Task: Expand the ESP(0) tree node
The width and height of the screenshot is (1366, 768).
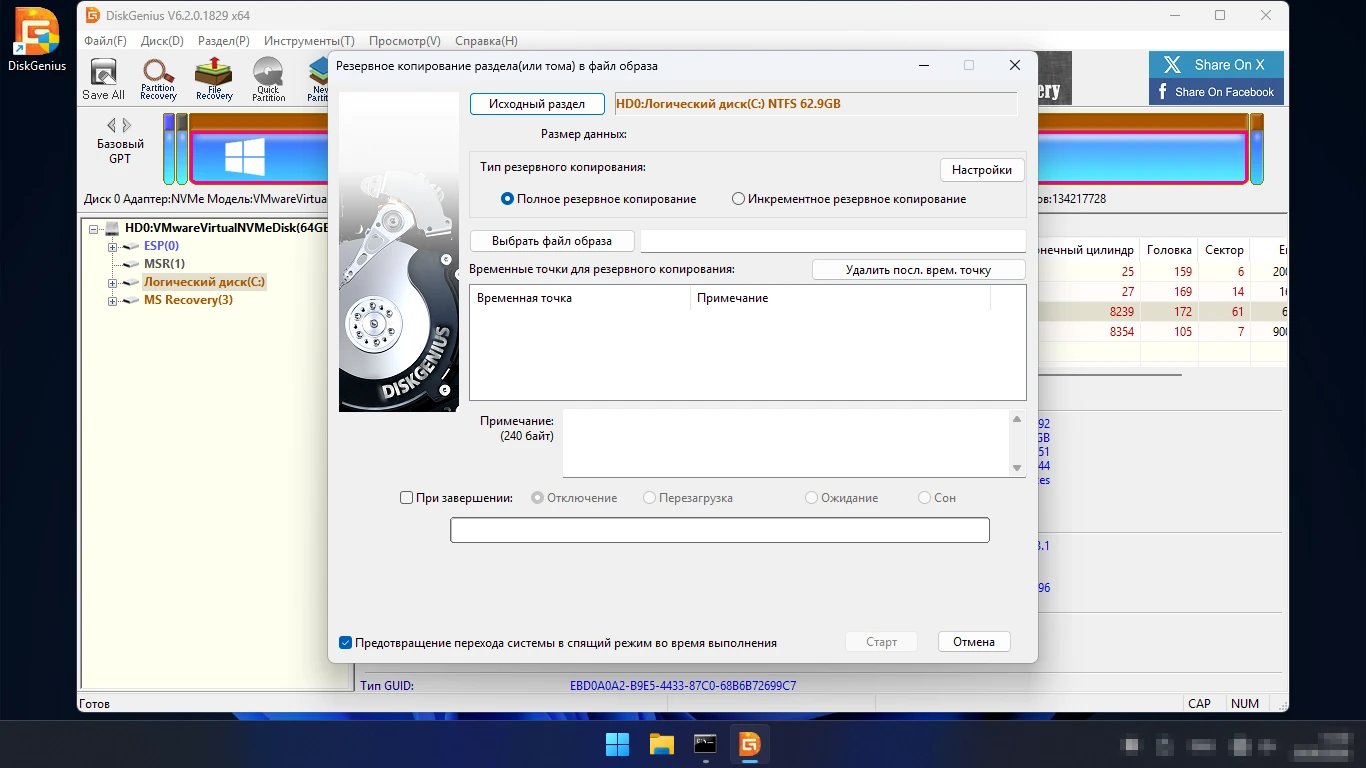Action: pyautogui.click(x=113, y=246)
